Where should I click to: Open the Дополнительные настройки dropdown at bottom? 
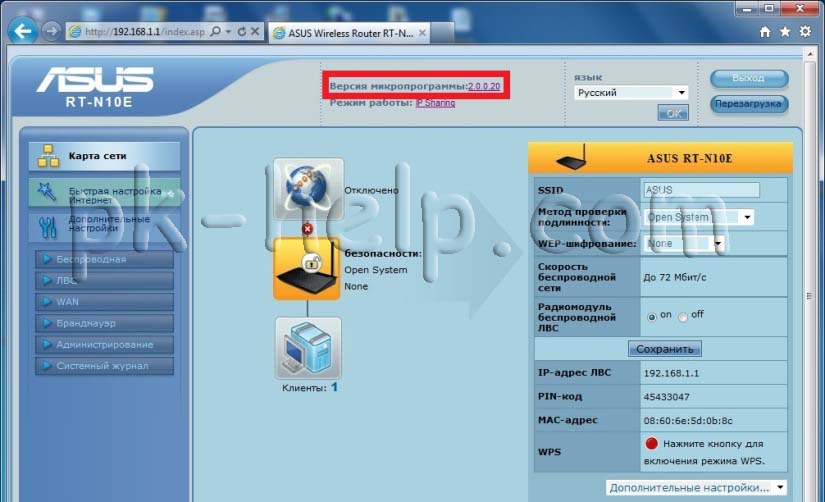click(x=697, y=488)
